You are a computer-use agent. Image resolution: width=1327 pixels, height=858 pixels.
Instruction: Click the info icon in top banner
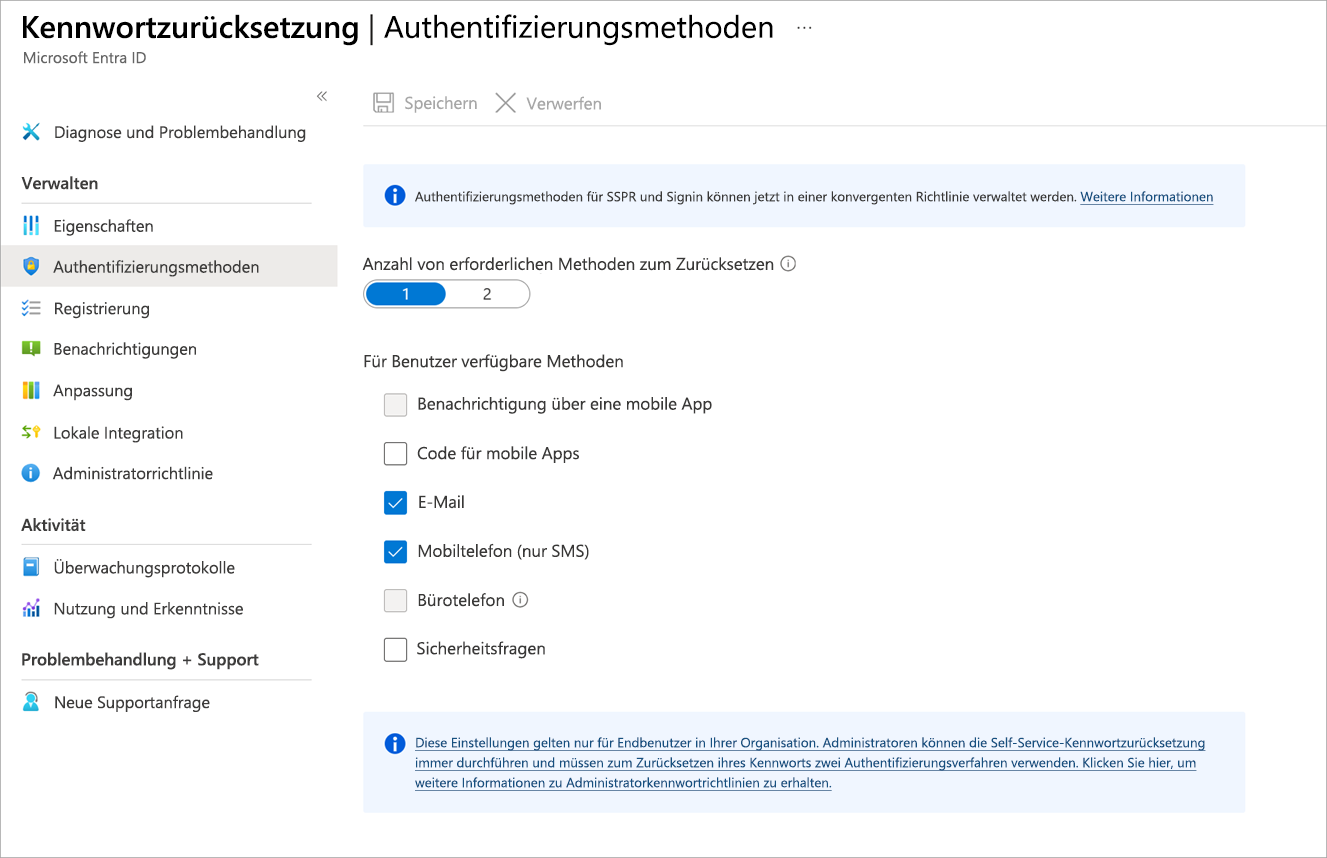coord(395,195)
